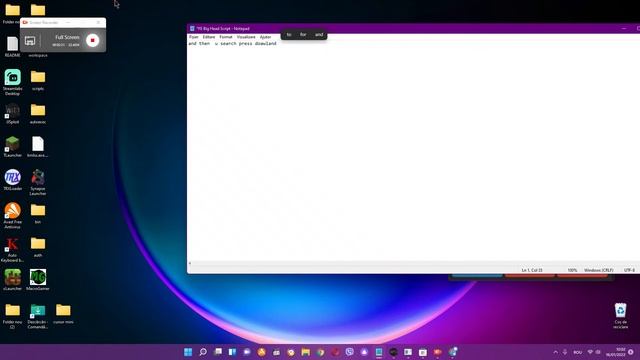Open the scripts folder on desktop

(x=38, y=80)
